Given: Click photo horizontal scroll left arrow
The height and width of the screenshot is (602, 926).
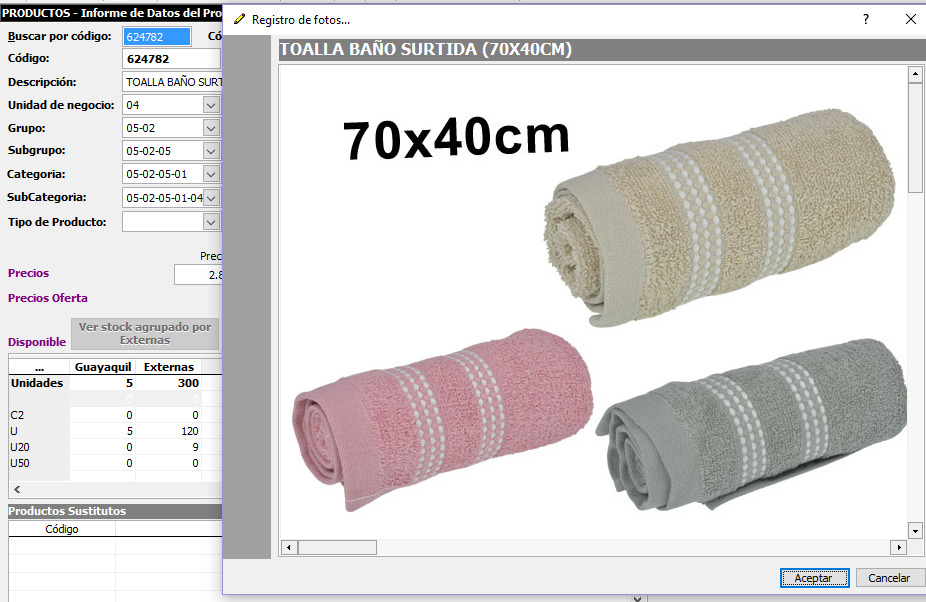Looking at the screenshot, I should tap(289, 548).
